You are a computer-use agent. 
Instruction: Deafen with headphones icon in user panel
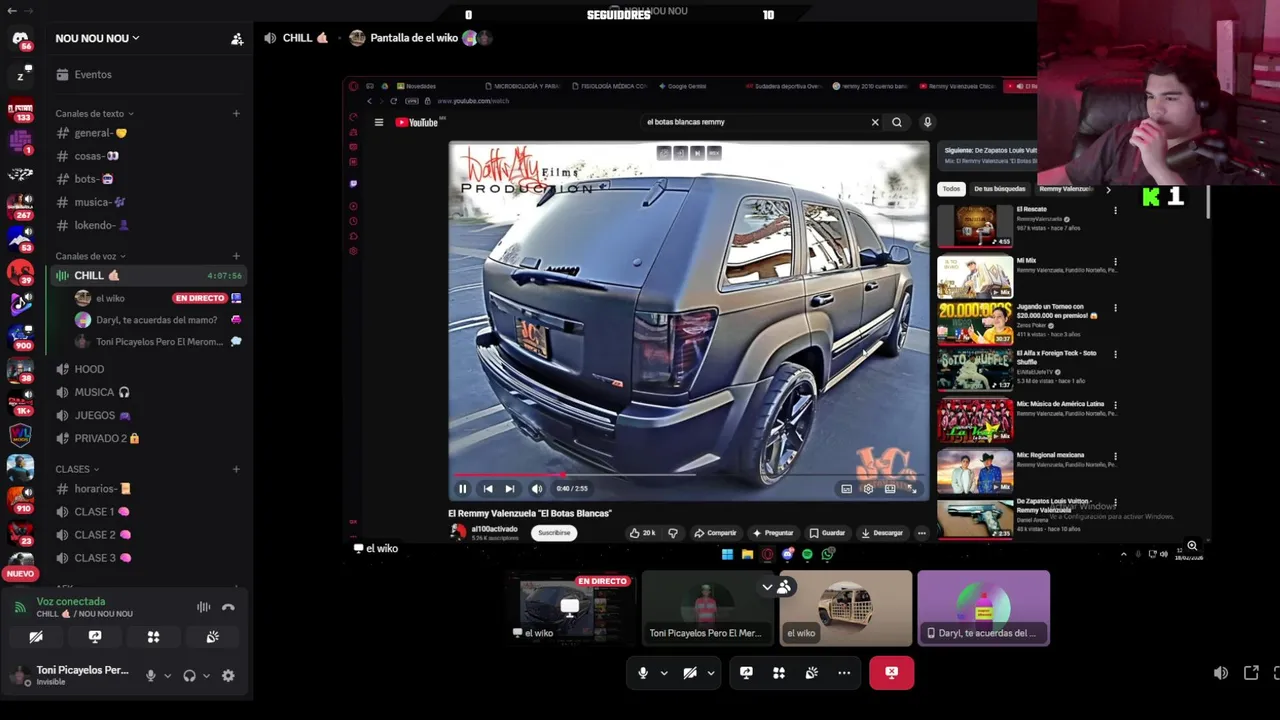pyautogui.click(x=189, y=676)
